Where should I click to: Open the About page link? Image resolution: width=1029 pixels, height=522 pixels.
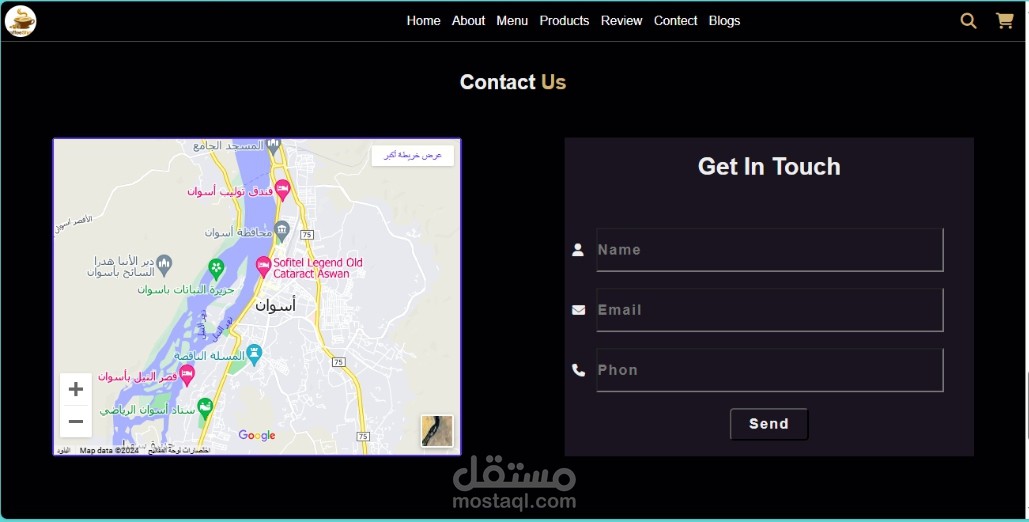coord(468,21)
